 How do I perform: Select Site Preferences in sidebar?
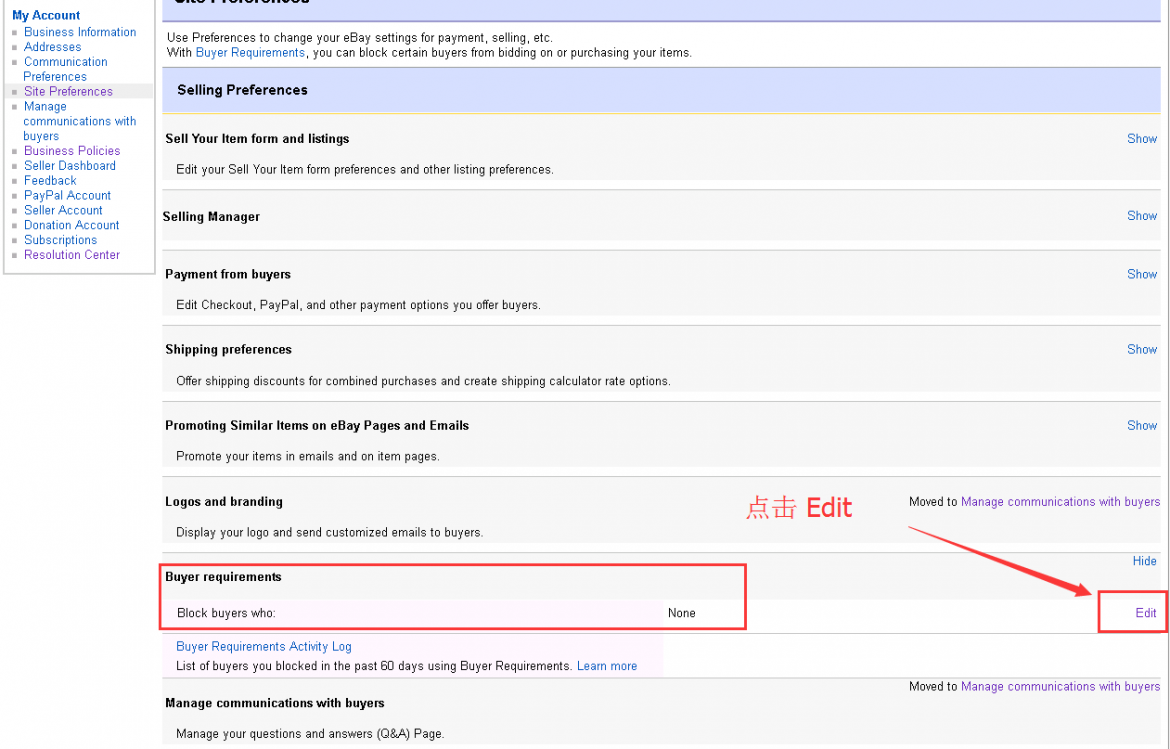[68, 91]
